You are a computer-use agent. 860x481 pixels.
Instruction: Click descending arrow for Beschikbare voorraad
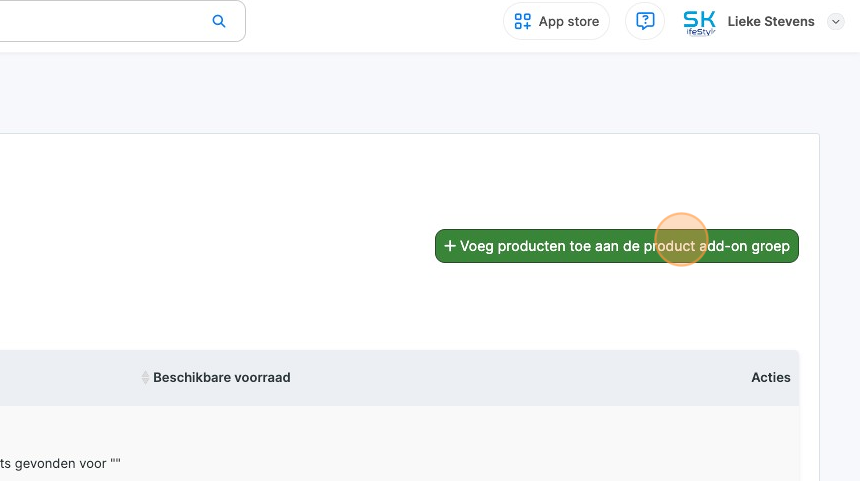[145, 382]
